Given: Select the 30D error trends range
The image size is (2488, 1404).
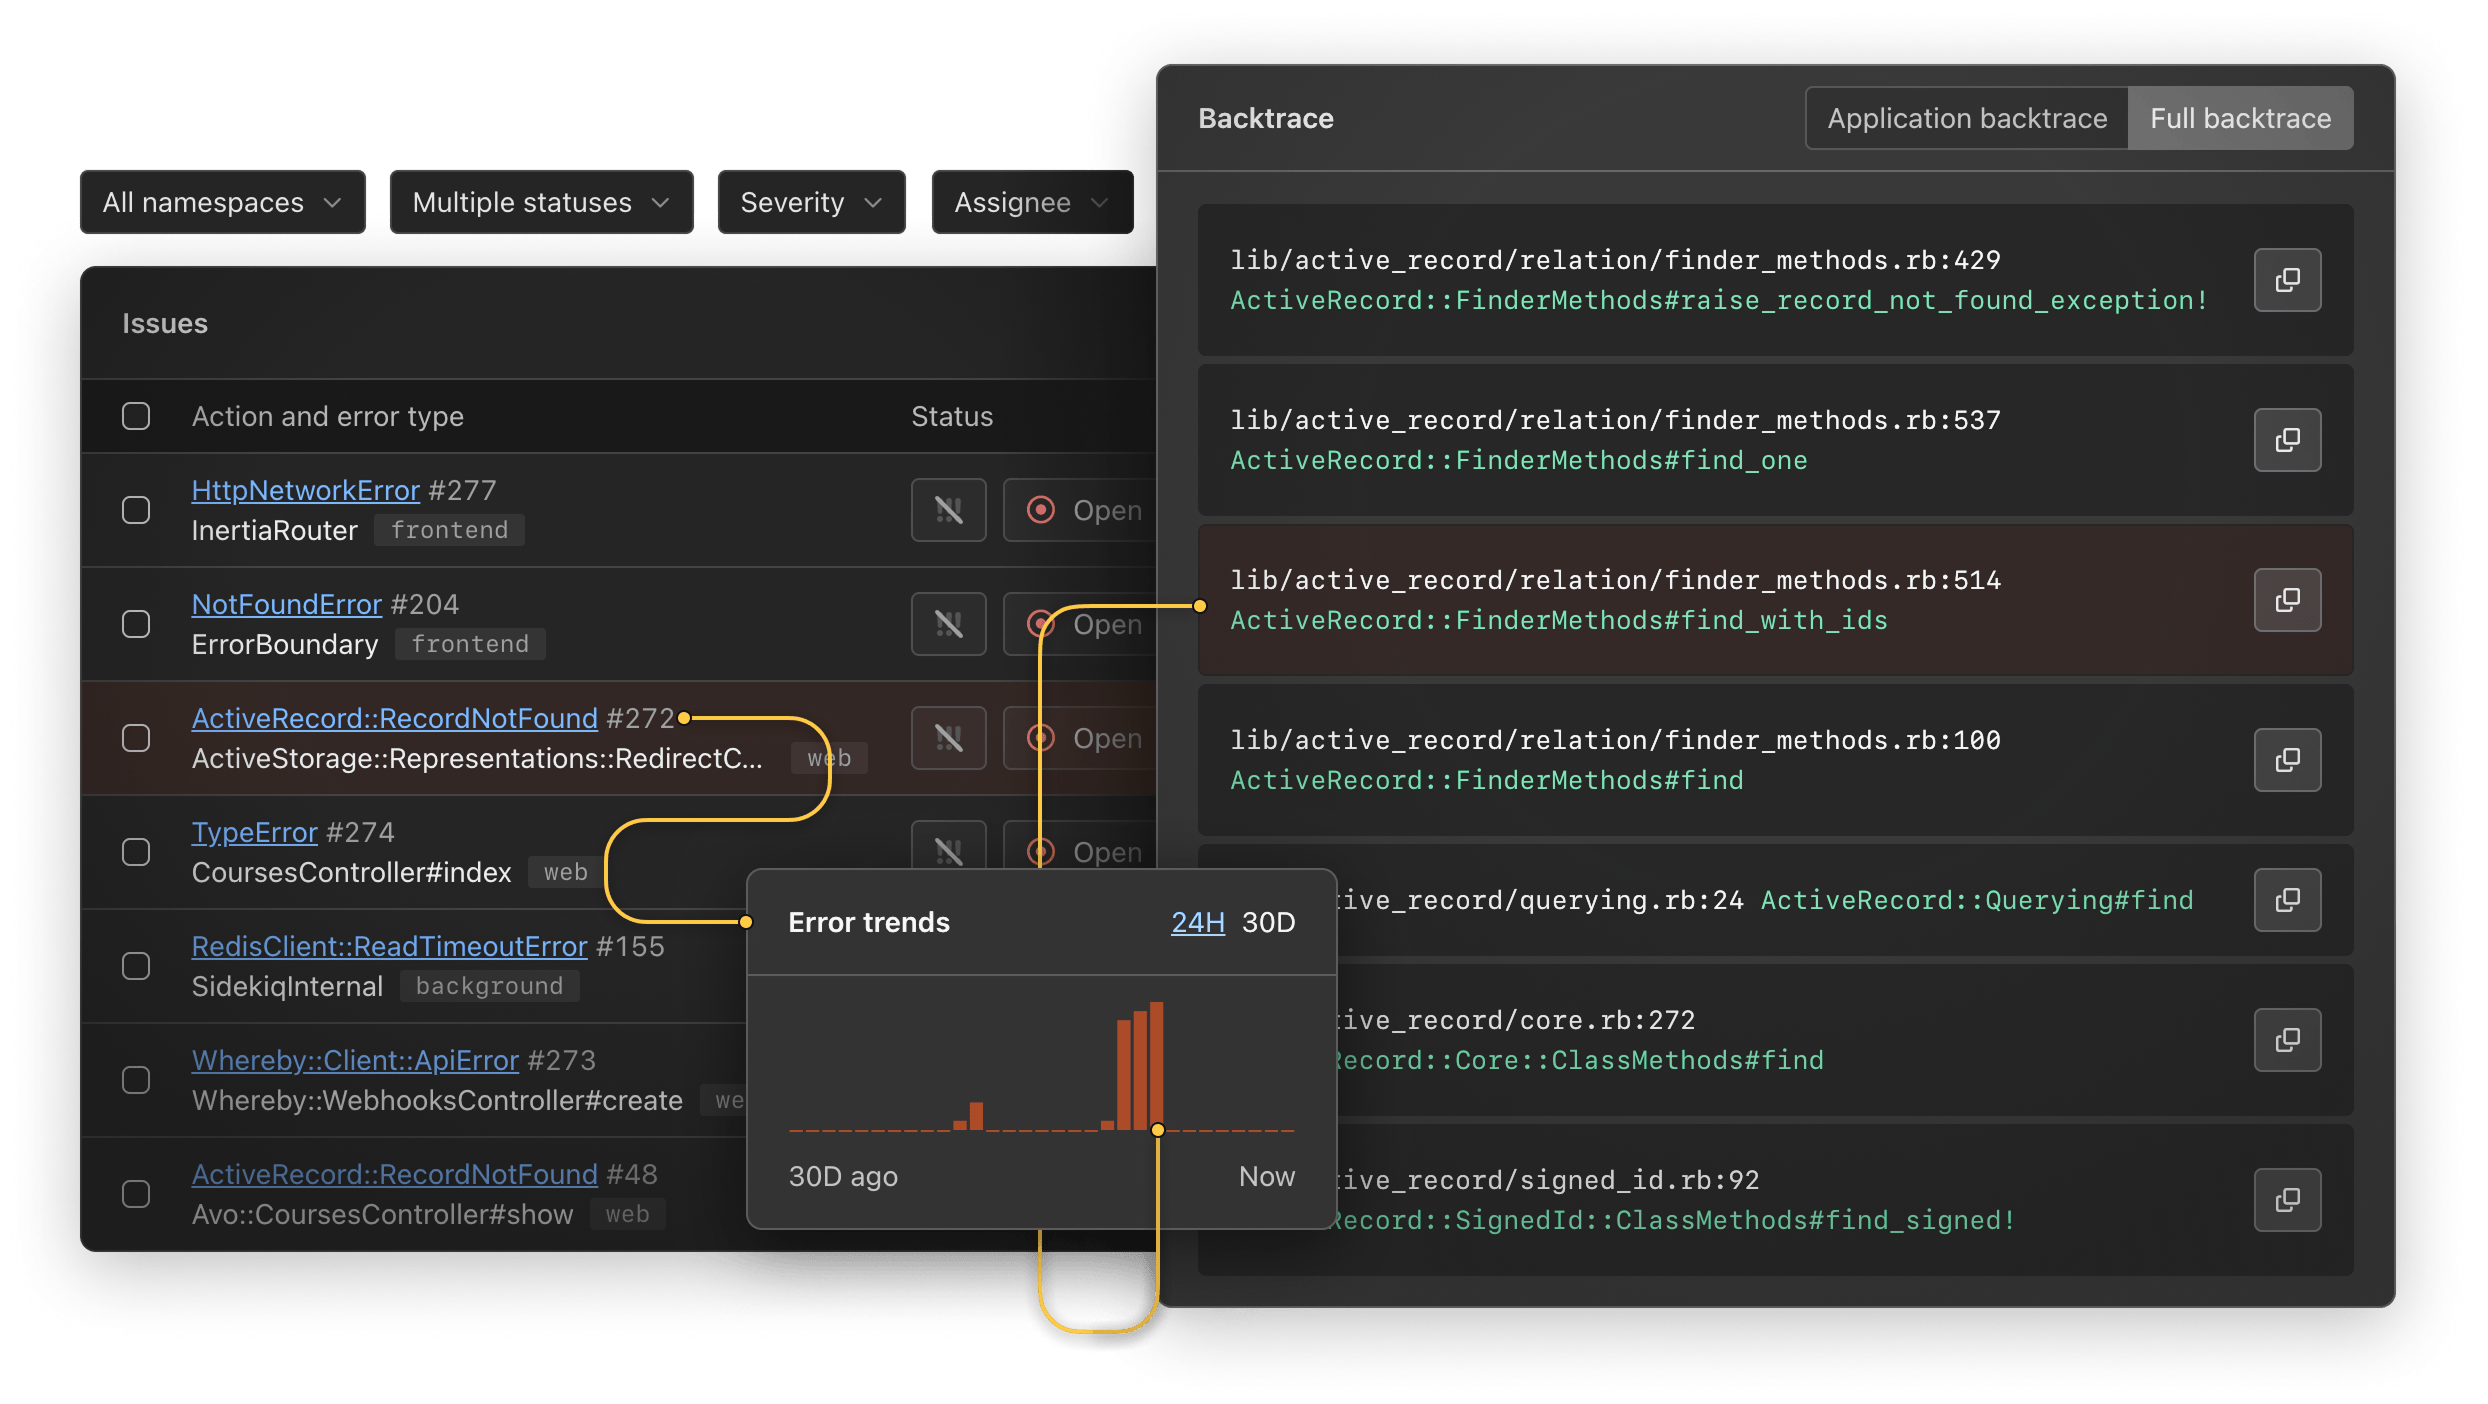Looking at the screenshot, I should pos(1268,922).
